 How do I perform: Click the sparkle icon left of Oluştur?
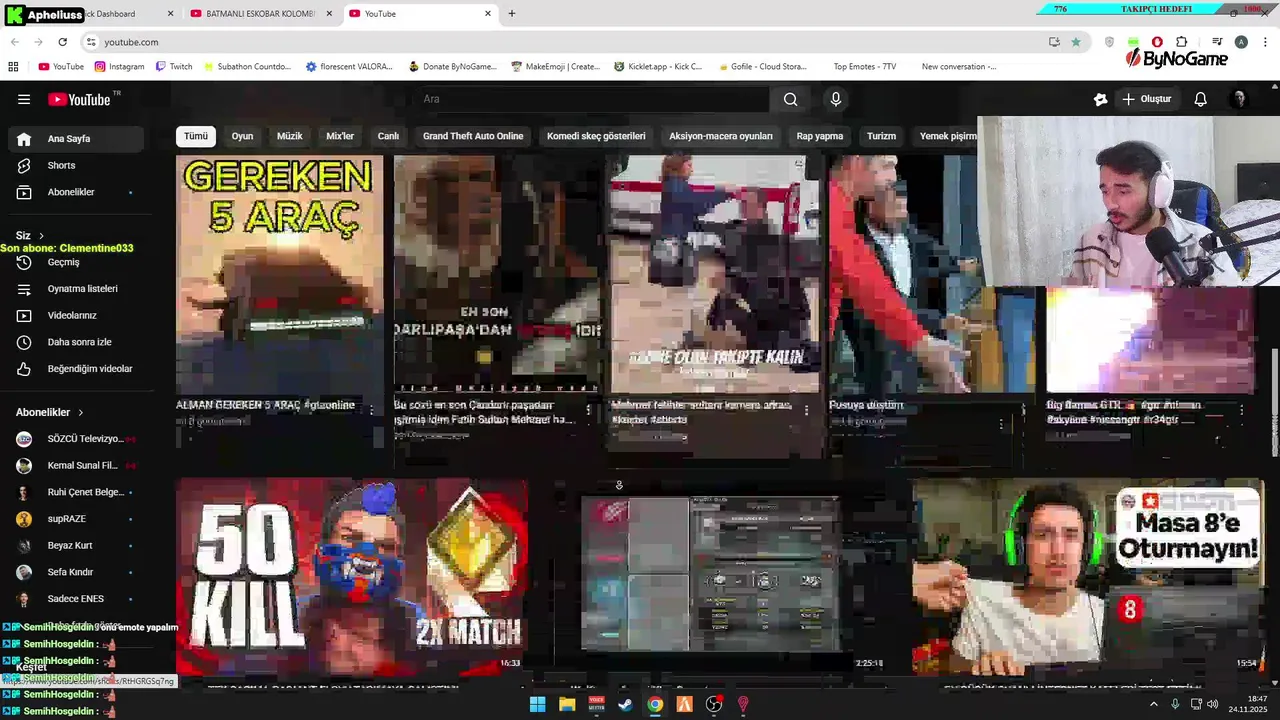coord(1100,99)
